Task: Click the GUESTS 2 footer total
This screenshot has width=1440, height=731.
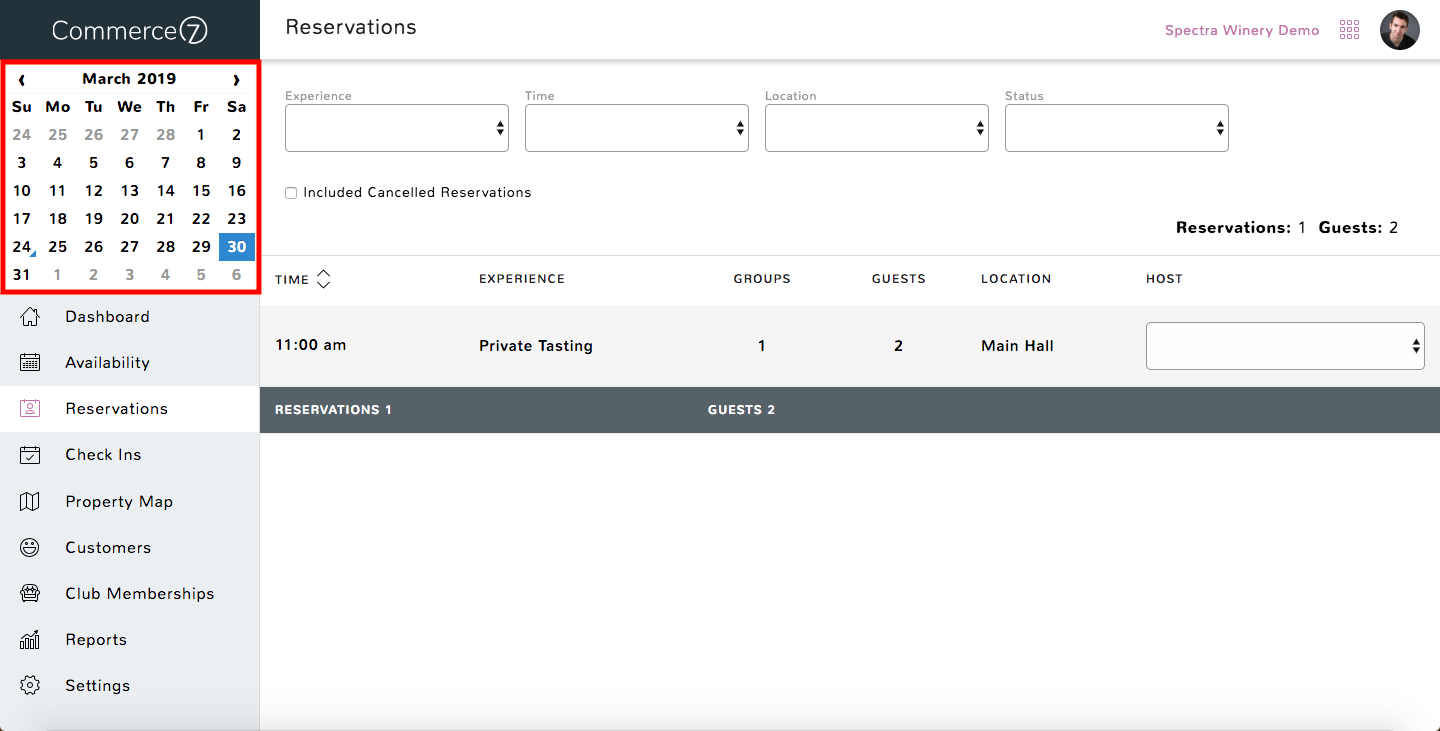Action: tap(741, 410)
